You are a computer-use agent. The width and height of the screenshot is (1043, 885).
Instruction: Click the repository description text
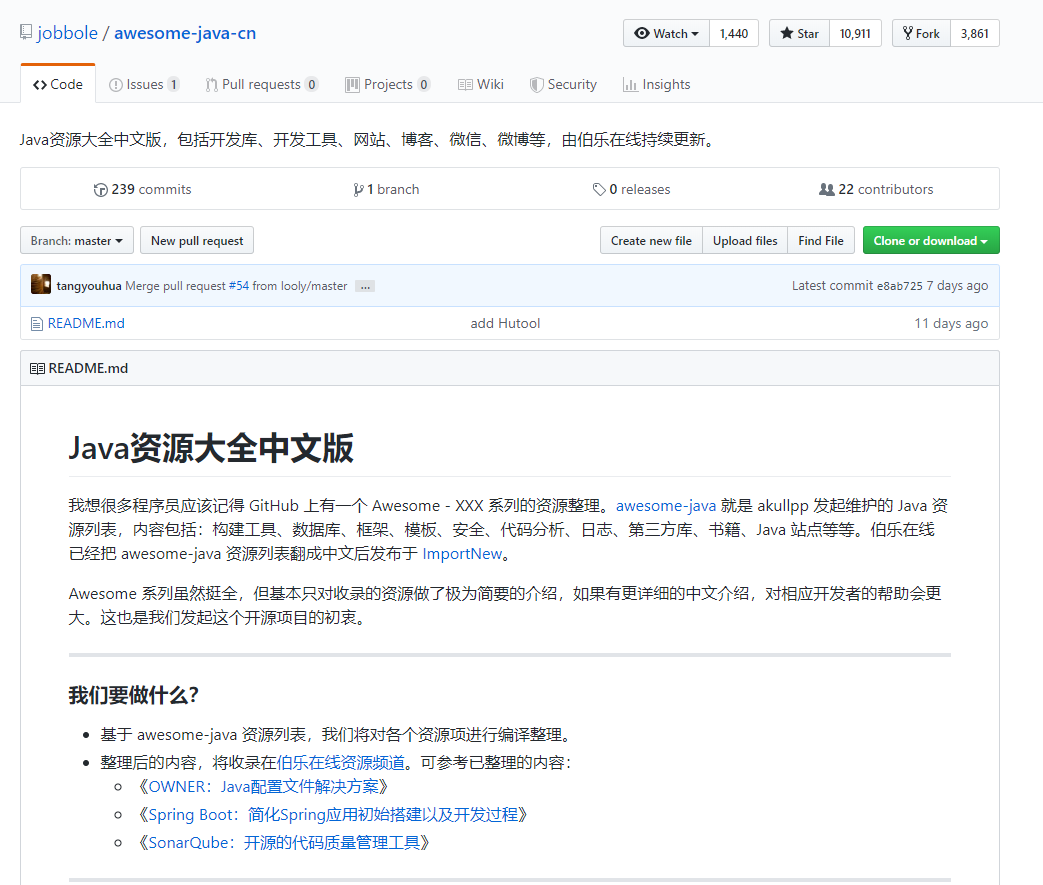tap(369, 140)
